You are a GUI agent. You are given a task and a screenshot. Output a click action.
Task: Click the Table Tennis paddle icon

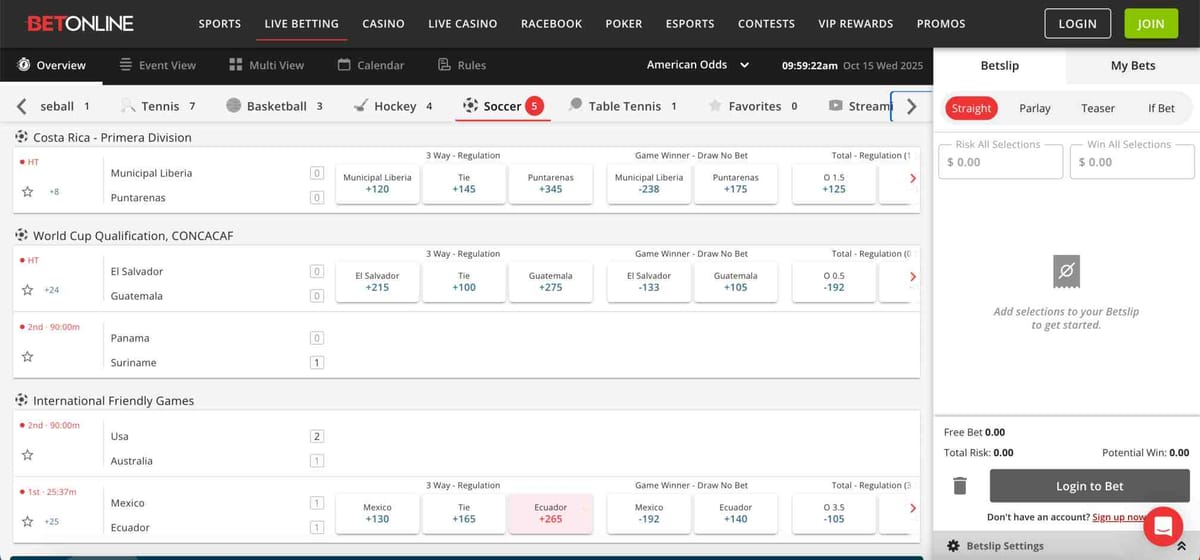point(575,106)
